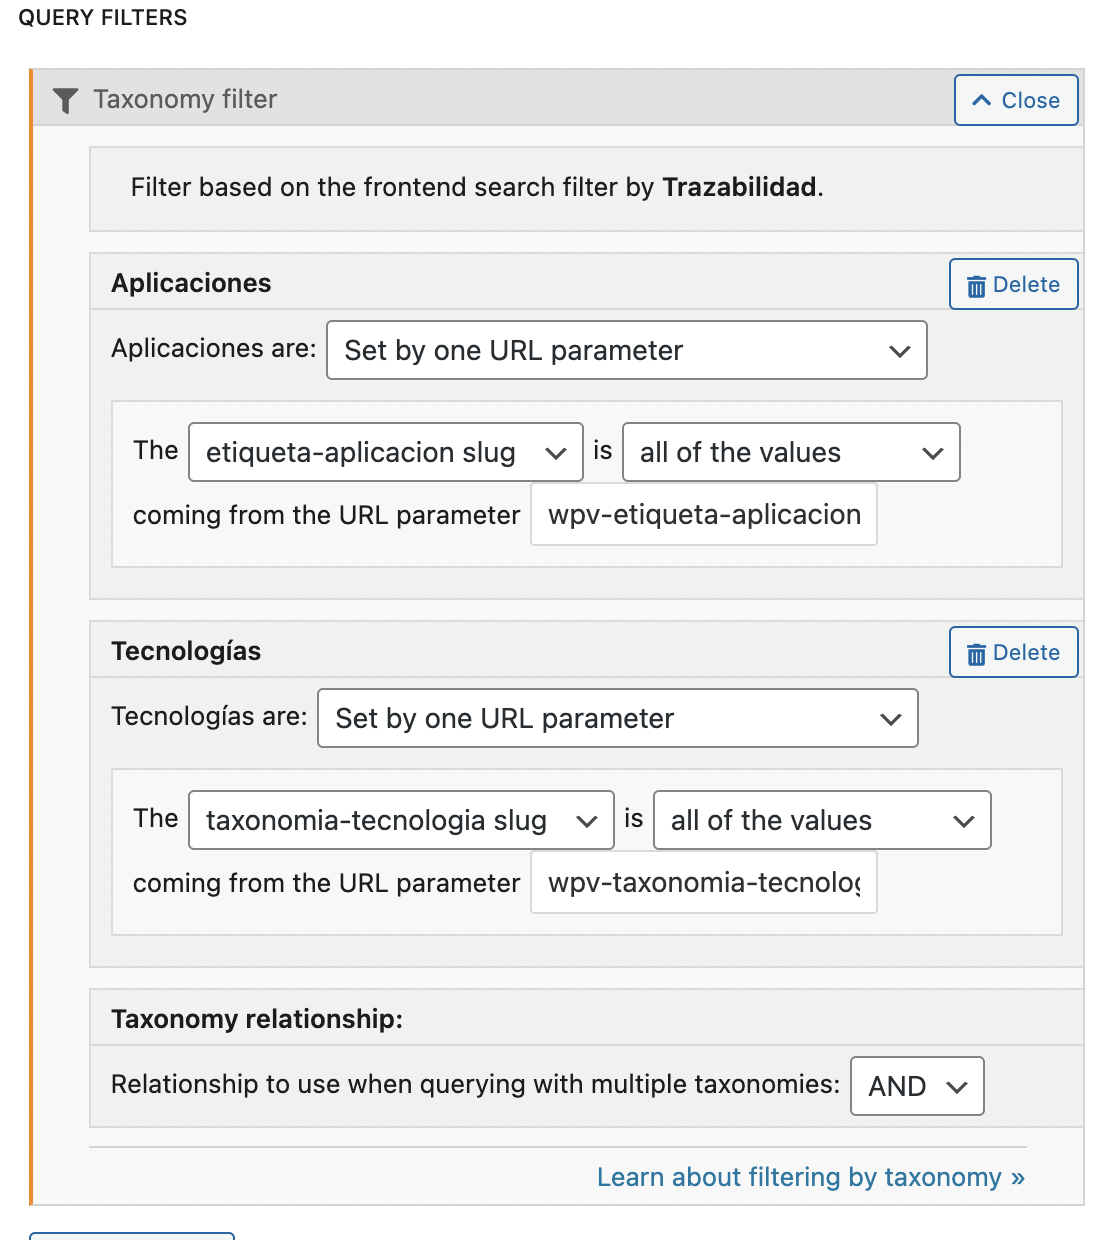The width and height of the screenshot is (1094, 1240).
Task: Open Aplicaciones 'all of the values' dropdown
Action: (x=791, y=452)
